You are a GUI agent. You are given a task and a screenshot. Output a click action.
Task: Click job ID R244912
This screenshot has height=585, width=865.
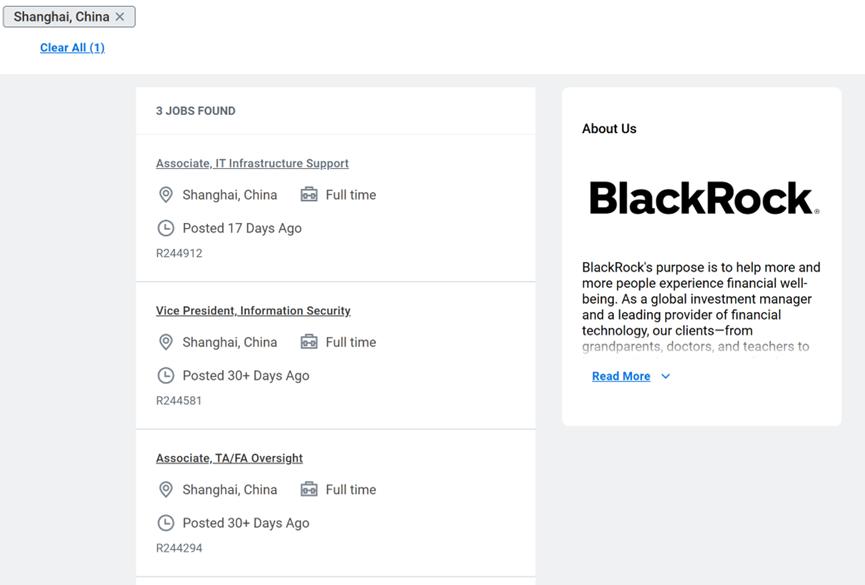click(179, 254)
